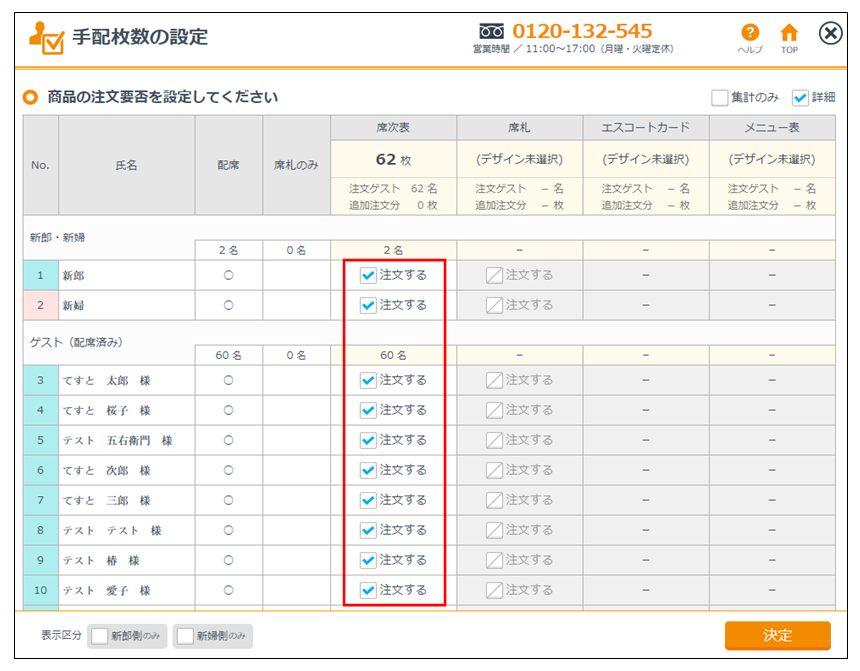This screenshot has width=860, height=671.
Task: Click the 手配枚数の設定 title icon
Action: pyautogui.click(x=46, y=37)
